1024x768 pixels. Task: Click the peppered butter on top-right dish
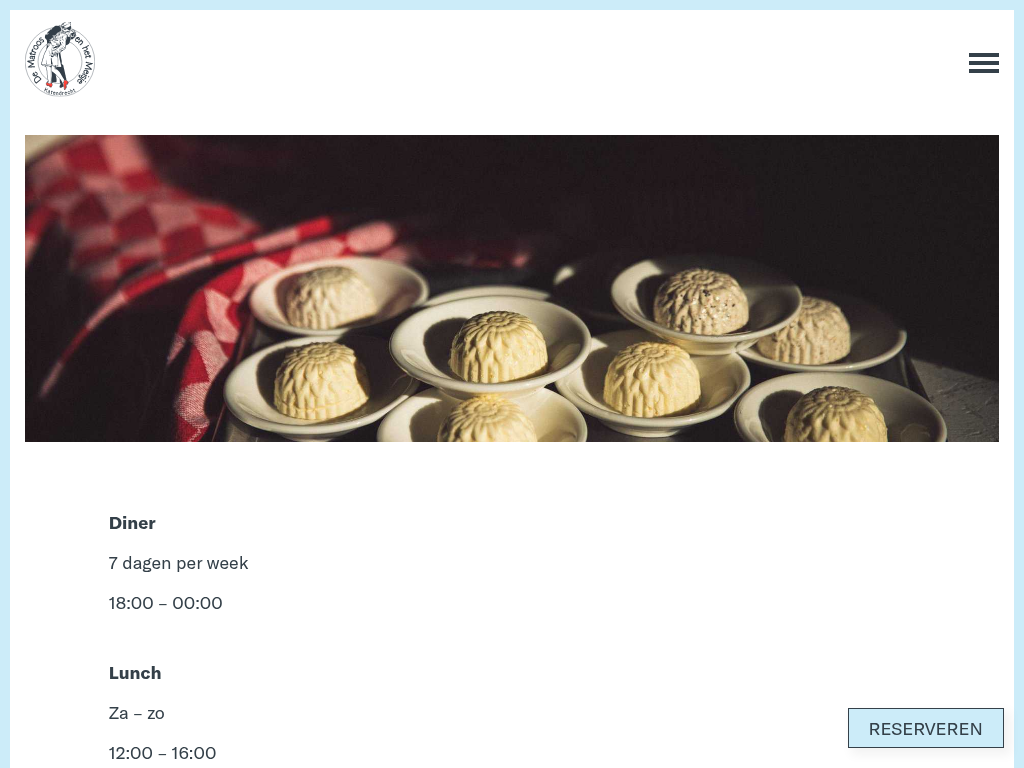tap(701, 302)
